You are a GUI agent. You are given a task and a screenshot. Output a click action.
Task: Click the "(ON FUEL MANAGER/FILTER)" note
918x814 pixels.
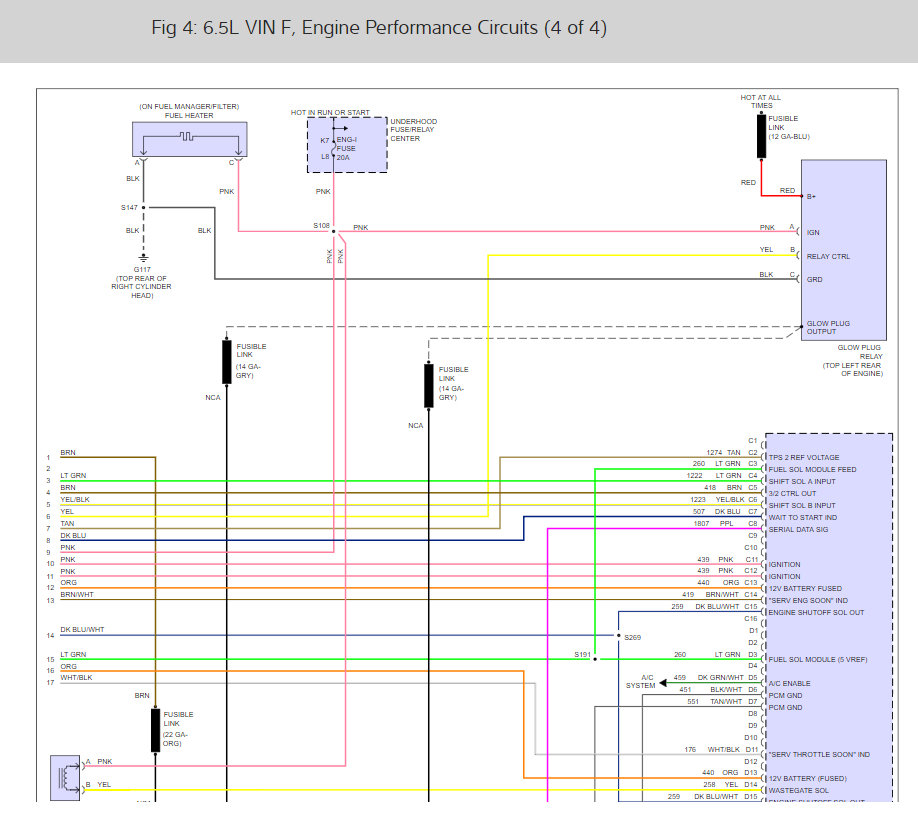[x=189, y=107]
